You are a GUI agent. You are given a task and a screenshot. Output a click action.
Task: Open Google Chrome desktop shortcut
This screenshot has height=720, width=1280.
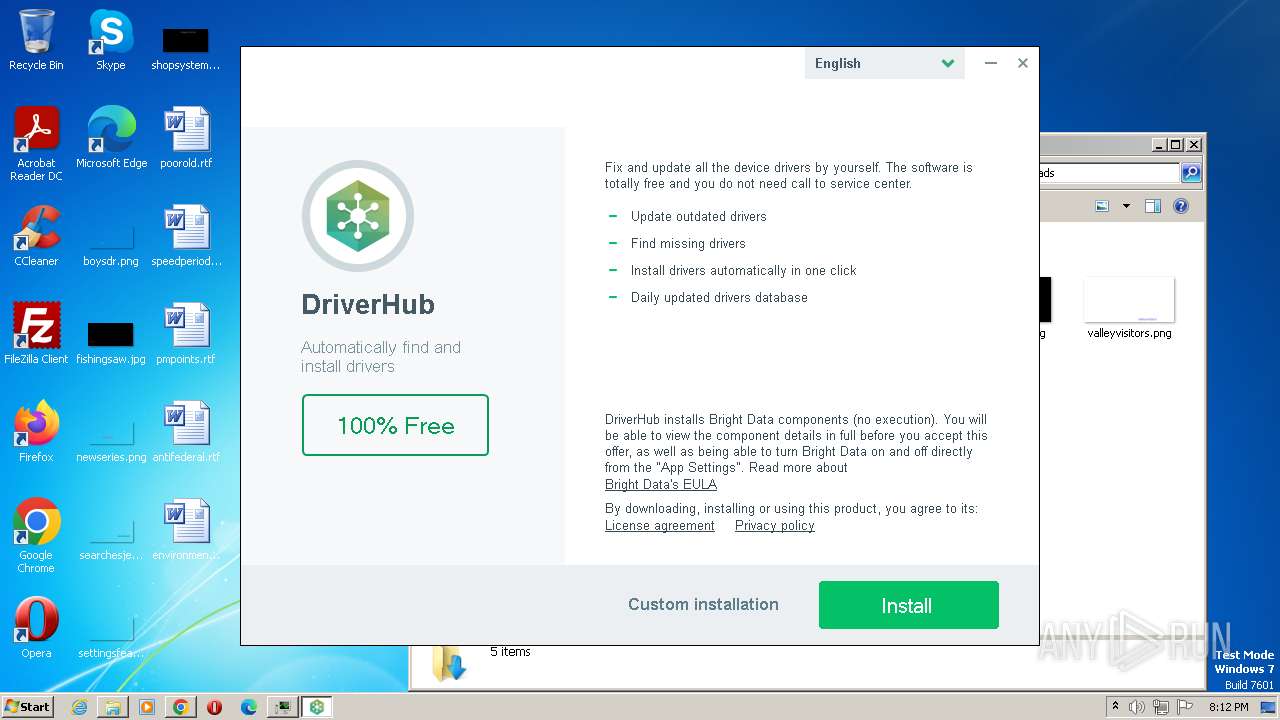36,536
